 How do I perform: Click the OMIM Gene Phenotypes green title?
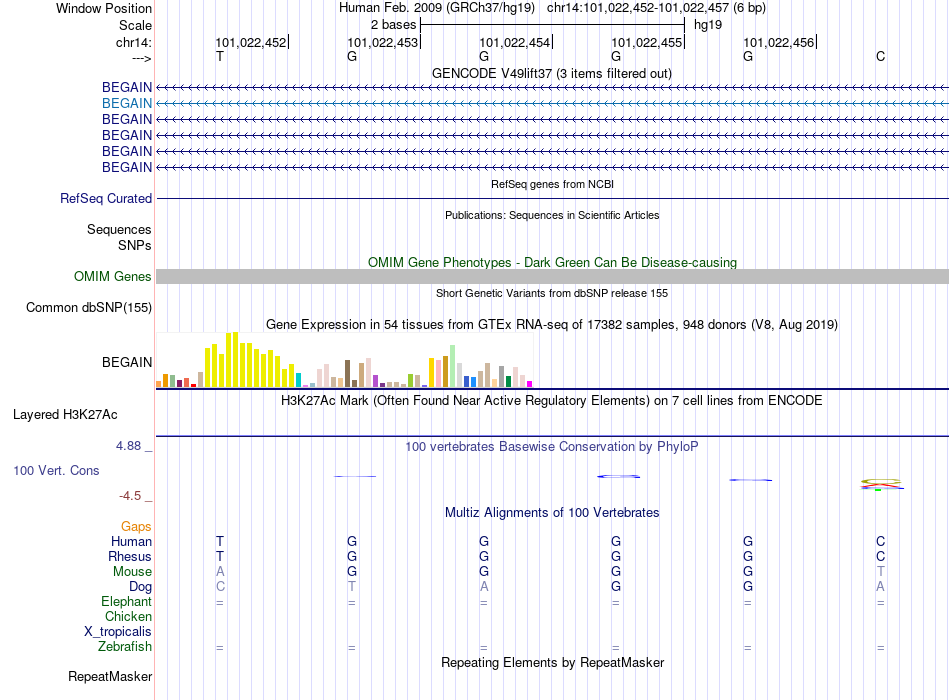point(553,262)
